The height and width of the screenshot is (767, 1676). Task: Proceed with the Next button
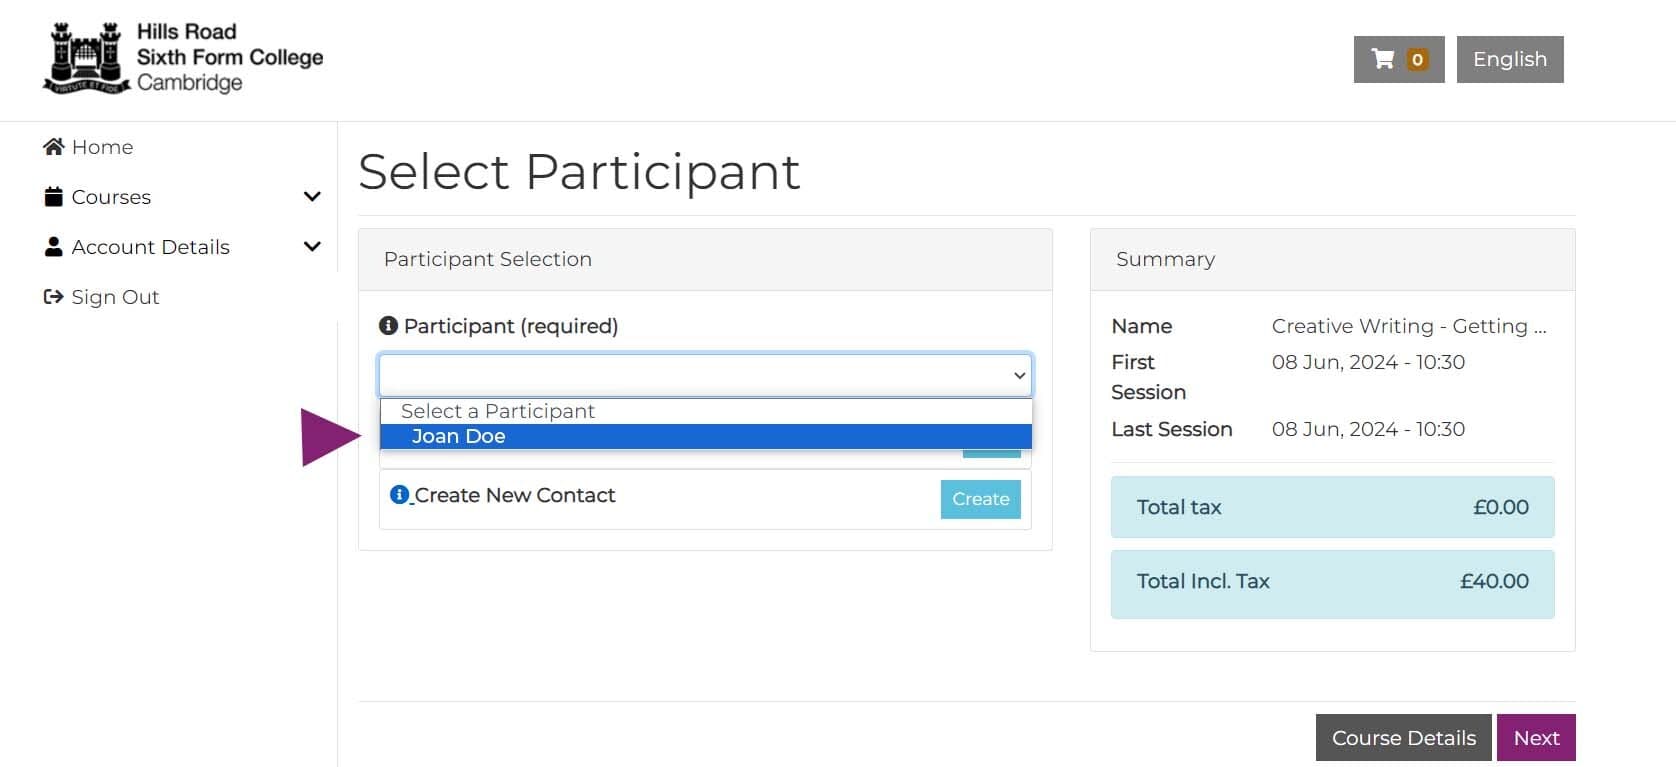pyautogui.click(x=1536, y=738)
